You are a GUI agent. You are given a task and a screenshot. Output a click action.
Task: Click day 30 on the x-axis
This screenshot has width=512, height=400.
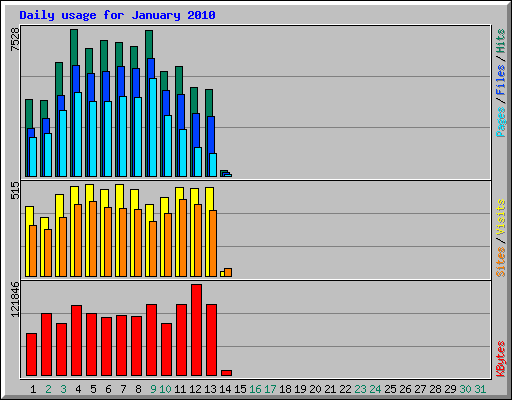pos(465,389)
